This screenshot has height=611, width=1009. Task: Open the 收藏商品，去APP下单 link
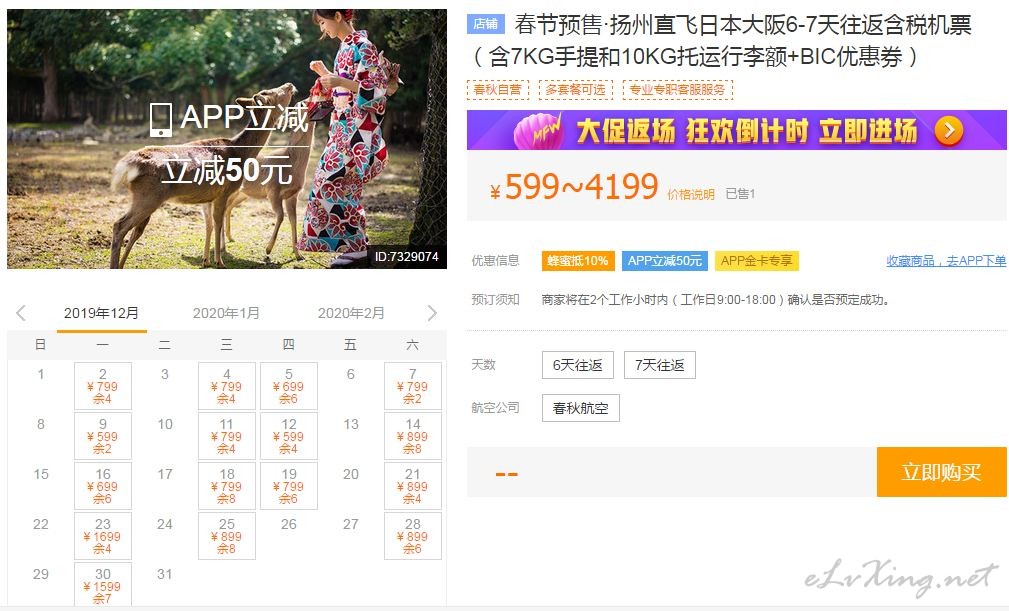946,260
